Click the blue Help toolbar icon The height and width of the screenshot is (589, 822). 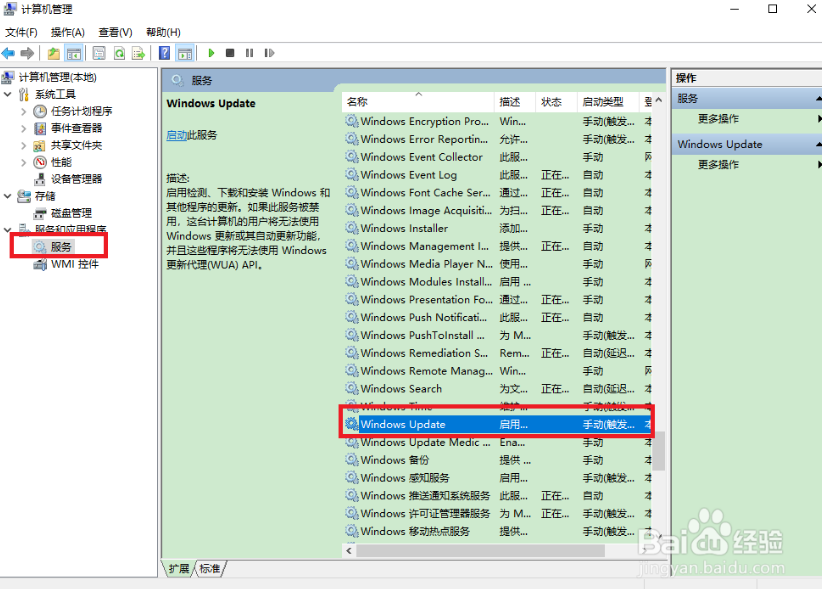point(162,53)
